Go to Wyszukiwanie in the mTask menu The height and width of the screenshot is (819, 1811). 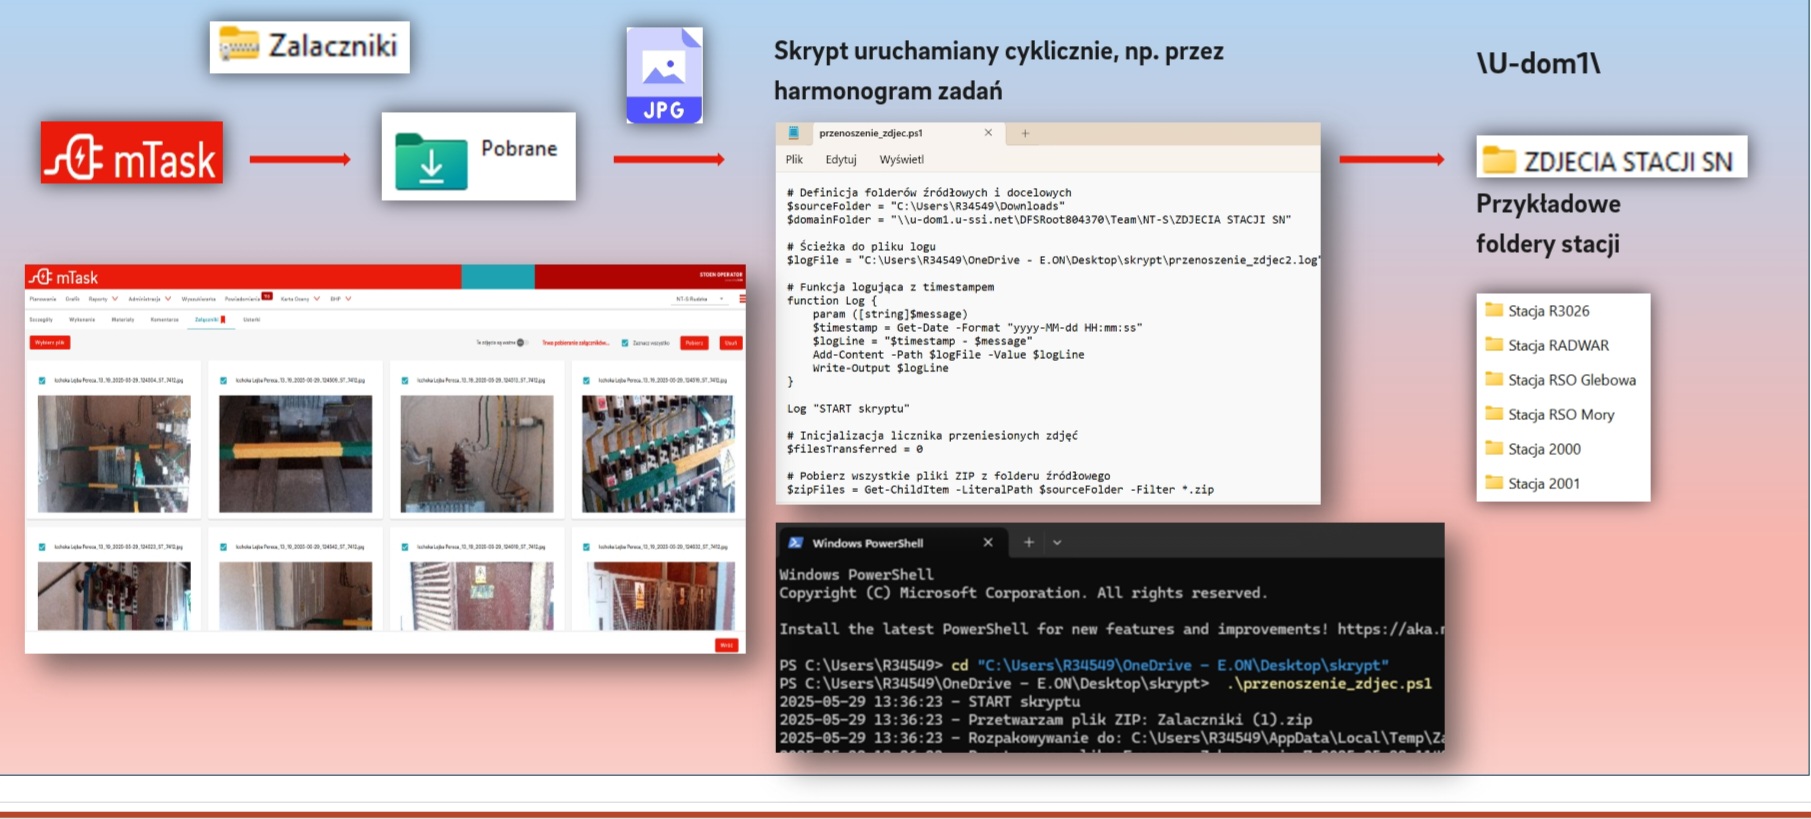click(x=198, y=298)
